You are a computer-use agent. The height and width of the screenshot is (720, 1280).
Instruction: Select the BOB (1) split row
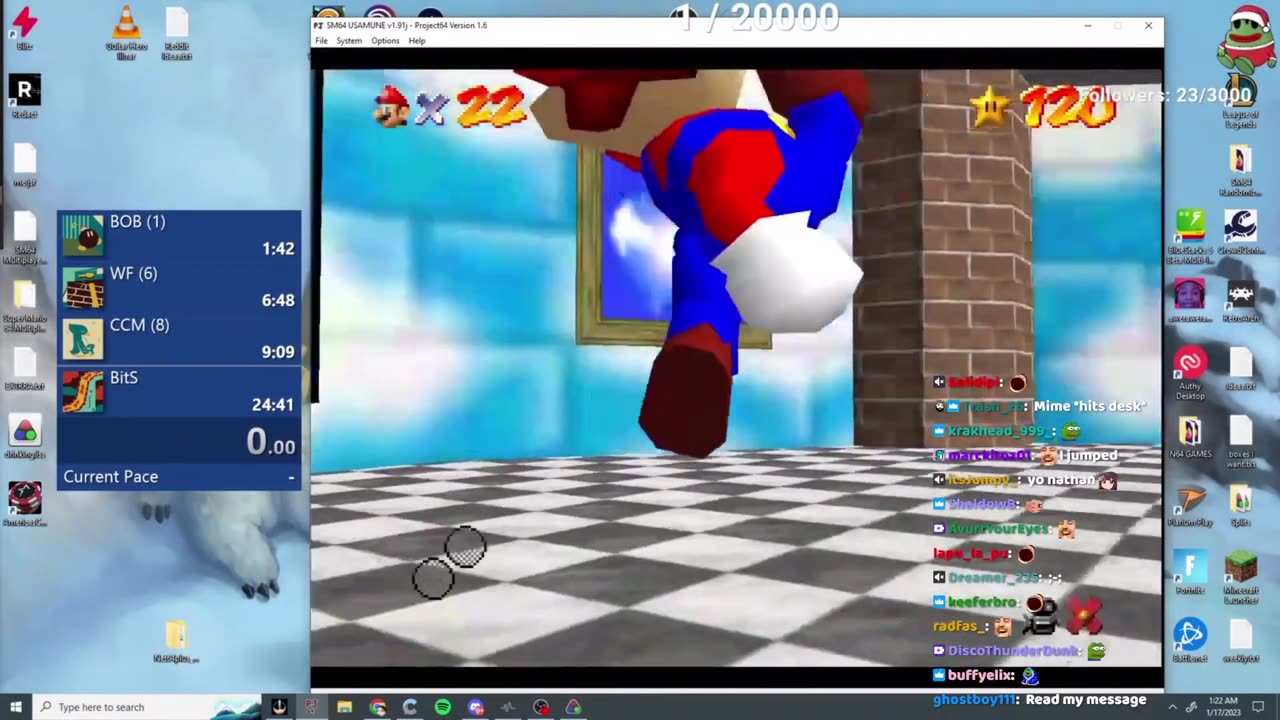(x=179, y=236)
